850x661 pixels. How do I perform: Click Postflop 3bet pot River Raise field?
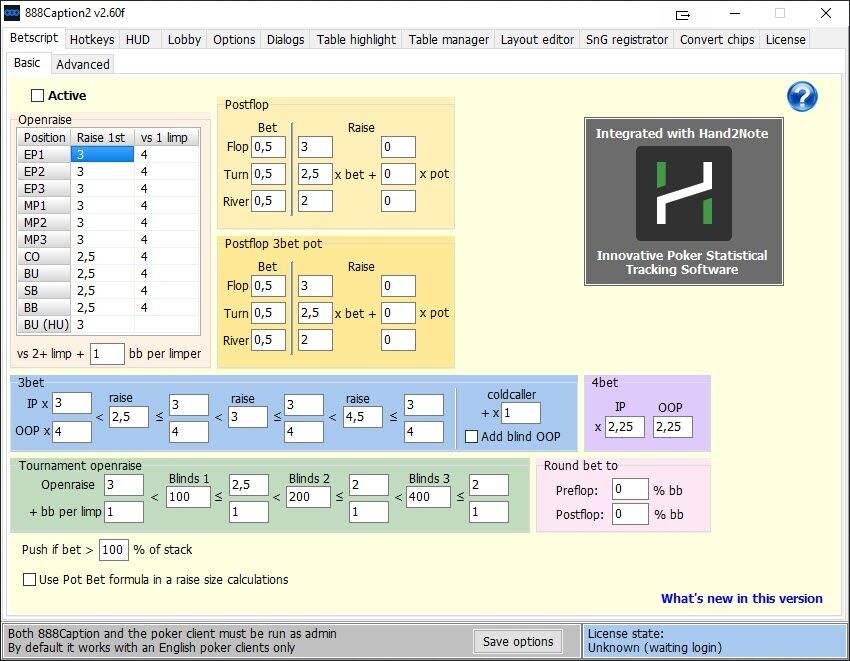coord(315,340)
